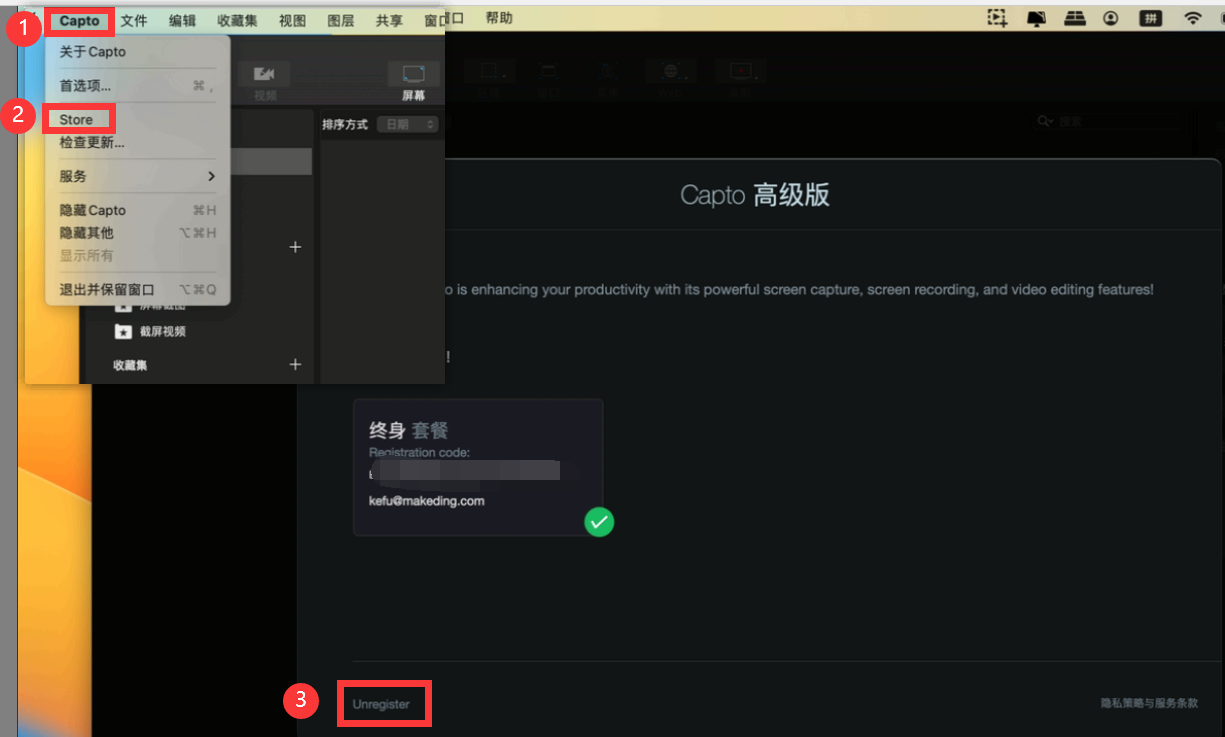Click the user account icon in menu bar

1111,18
